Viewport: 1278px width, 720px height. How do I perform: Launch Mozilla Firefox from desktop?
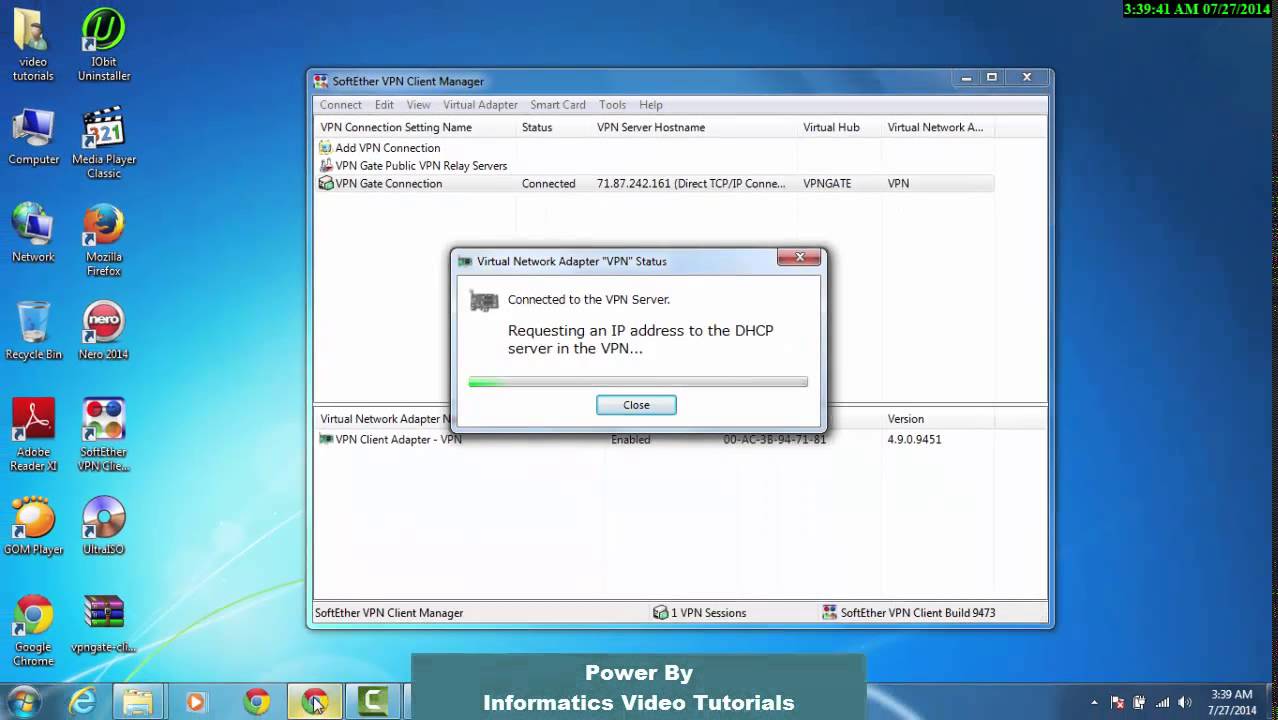click(104, 240)
